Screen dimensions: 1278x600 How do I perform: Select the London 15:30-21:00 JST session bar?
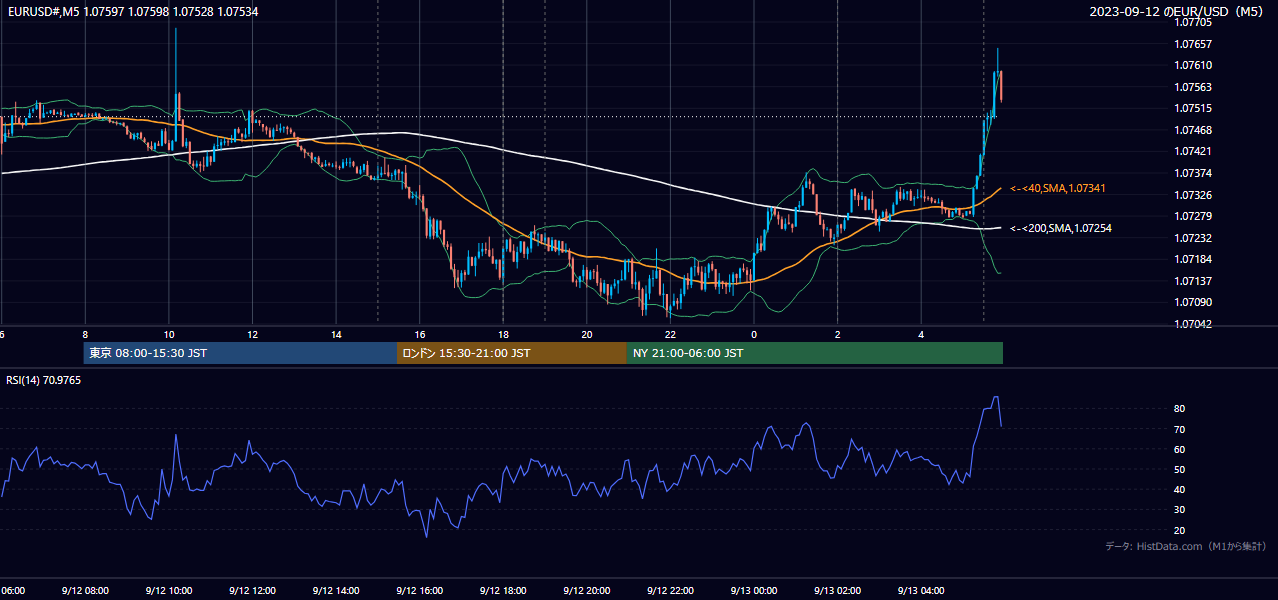coord(512,353)
